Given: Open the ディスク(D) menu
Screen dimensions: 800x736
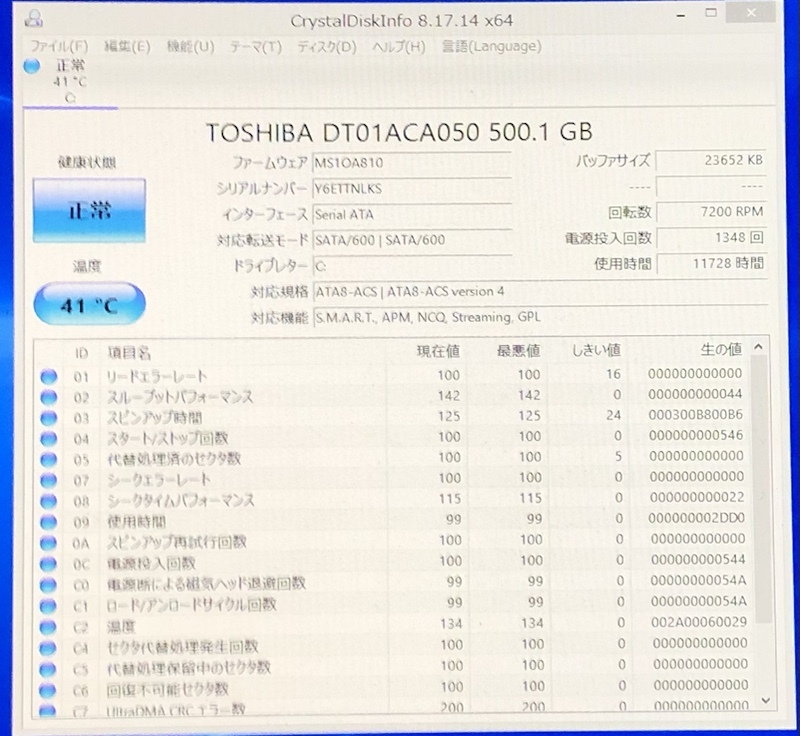Looking at the screenshot, I should (320, 46).
